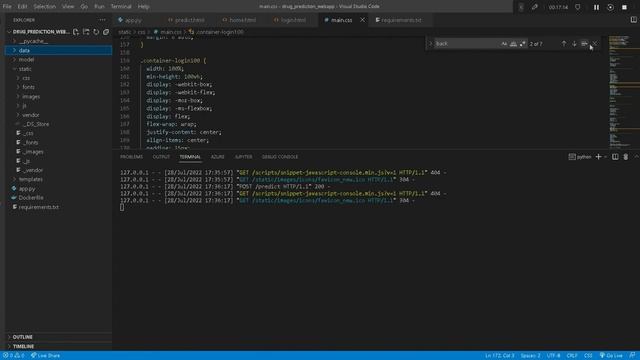Image resolution: width=640 pixels, height=360 pixels.
Task: Switch to the AZURE panel tab
Action: 218,157
